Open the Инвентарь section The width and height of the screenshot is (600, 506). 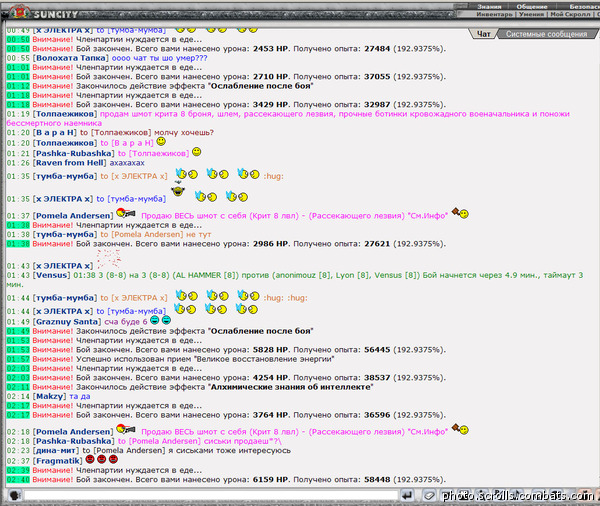494,14
